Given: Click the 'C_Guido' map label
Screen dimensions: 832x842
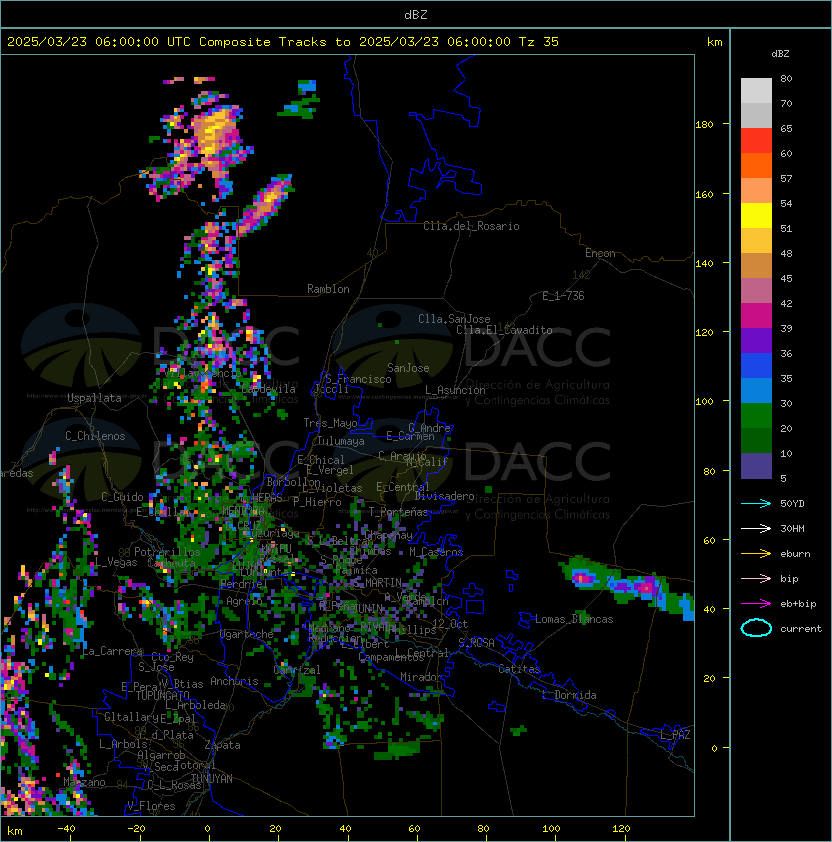Looking at the screenshot, I should [122, 497].
